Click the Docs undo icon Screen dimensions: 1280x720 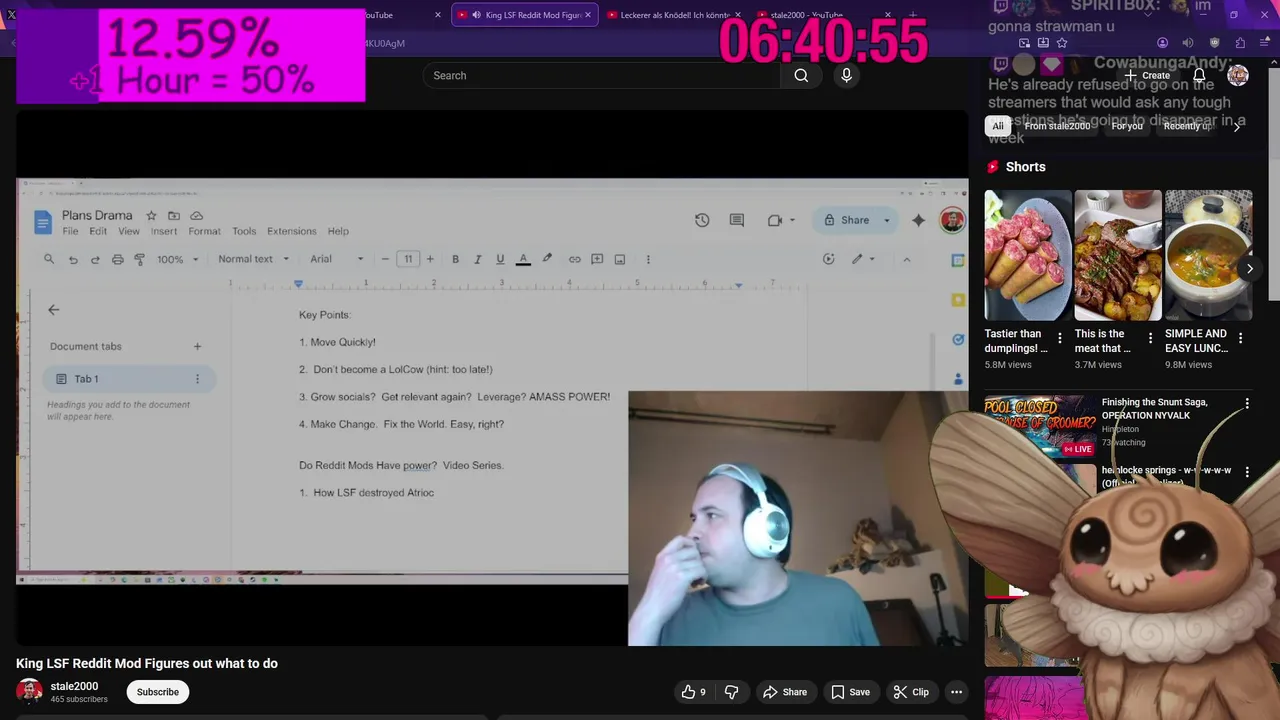point(73,259)
